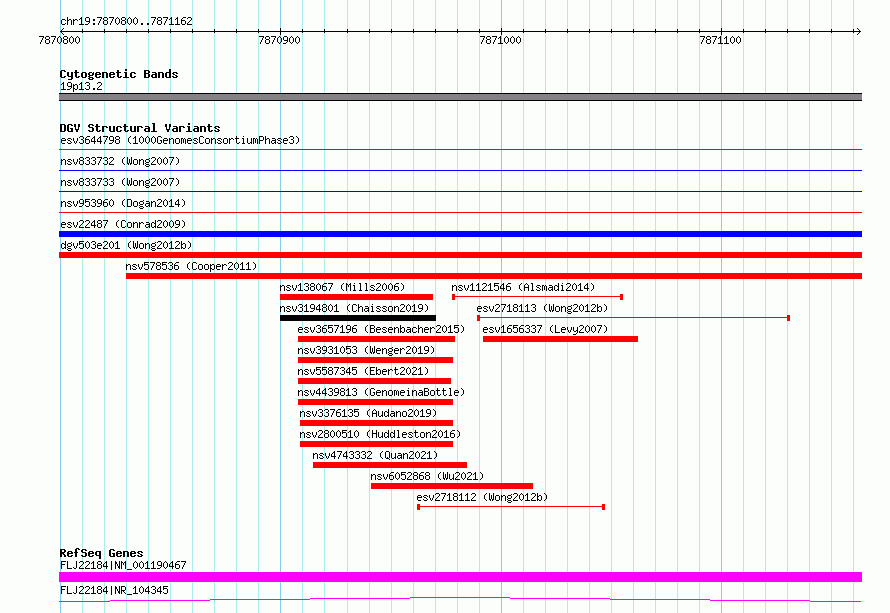
Task: Select the black nsv3194801 (Chaisson2019) bar
Action: tap(358, 318)
